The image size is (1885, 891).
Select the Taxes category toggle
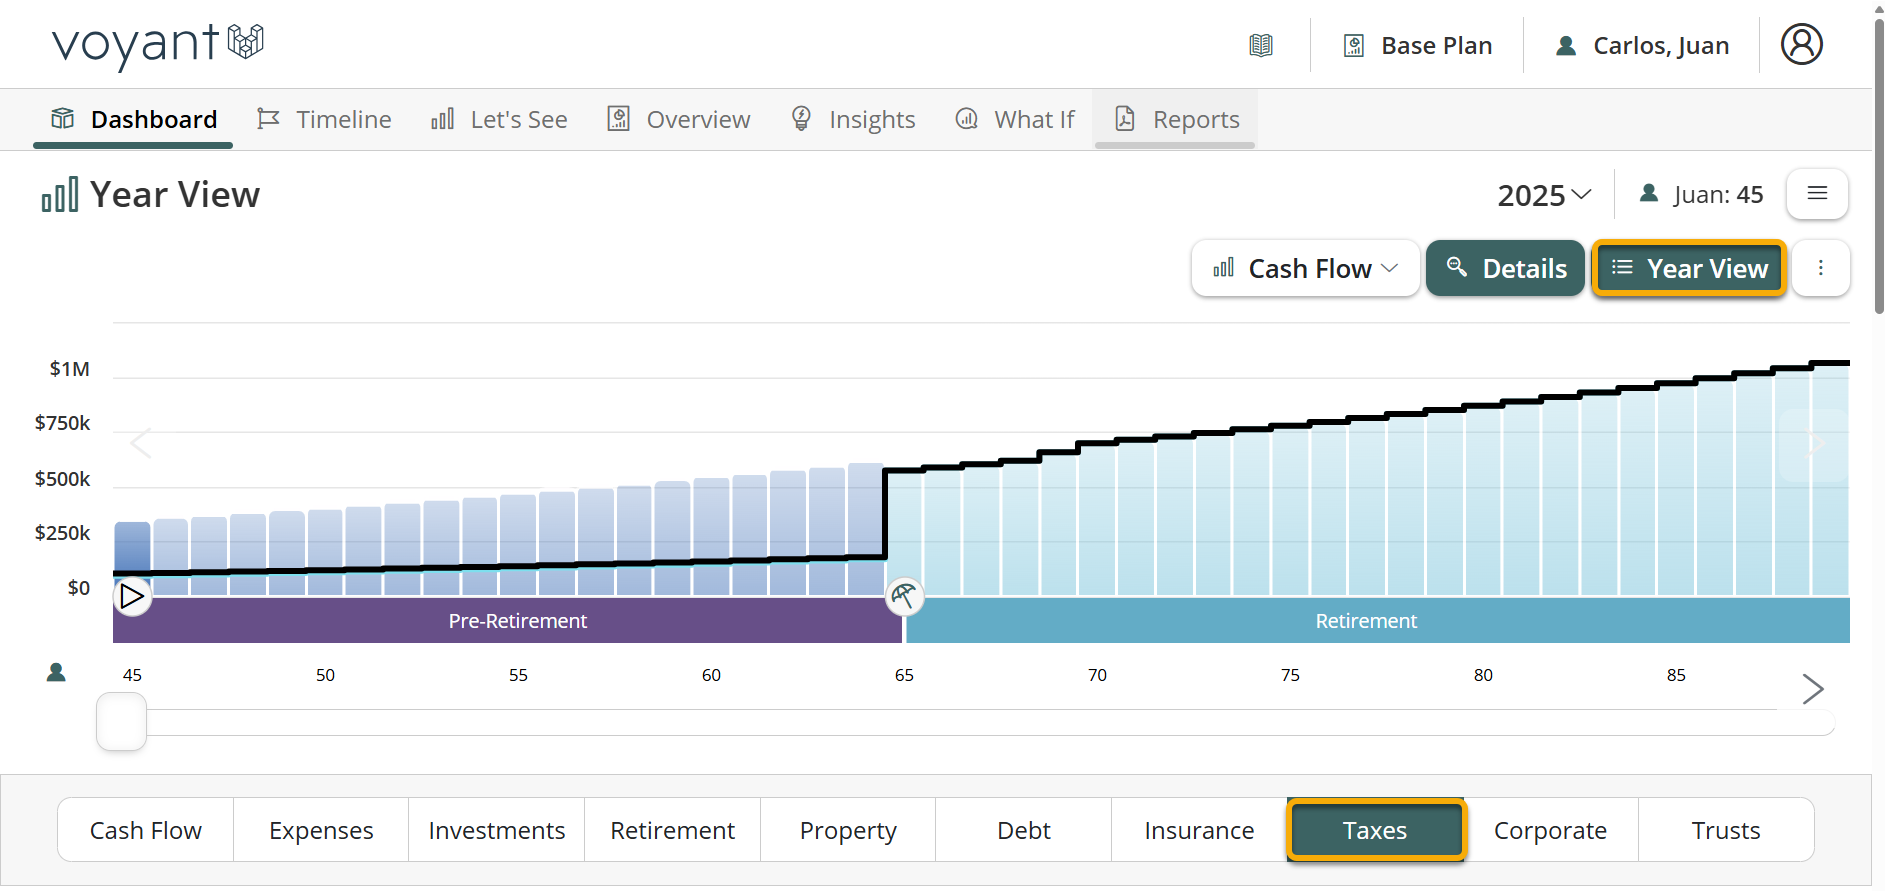click(1375, 830)
